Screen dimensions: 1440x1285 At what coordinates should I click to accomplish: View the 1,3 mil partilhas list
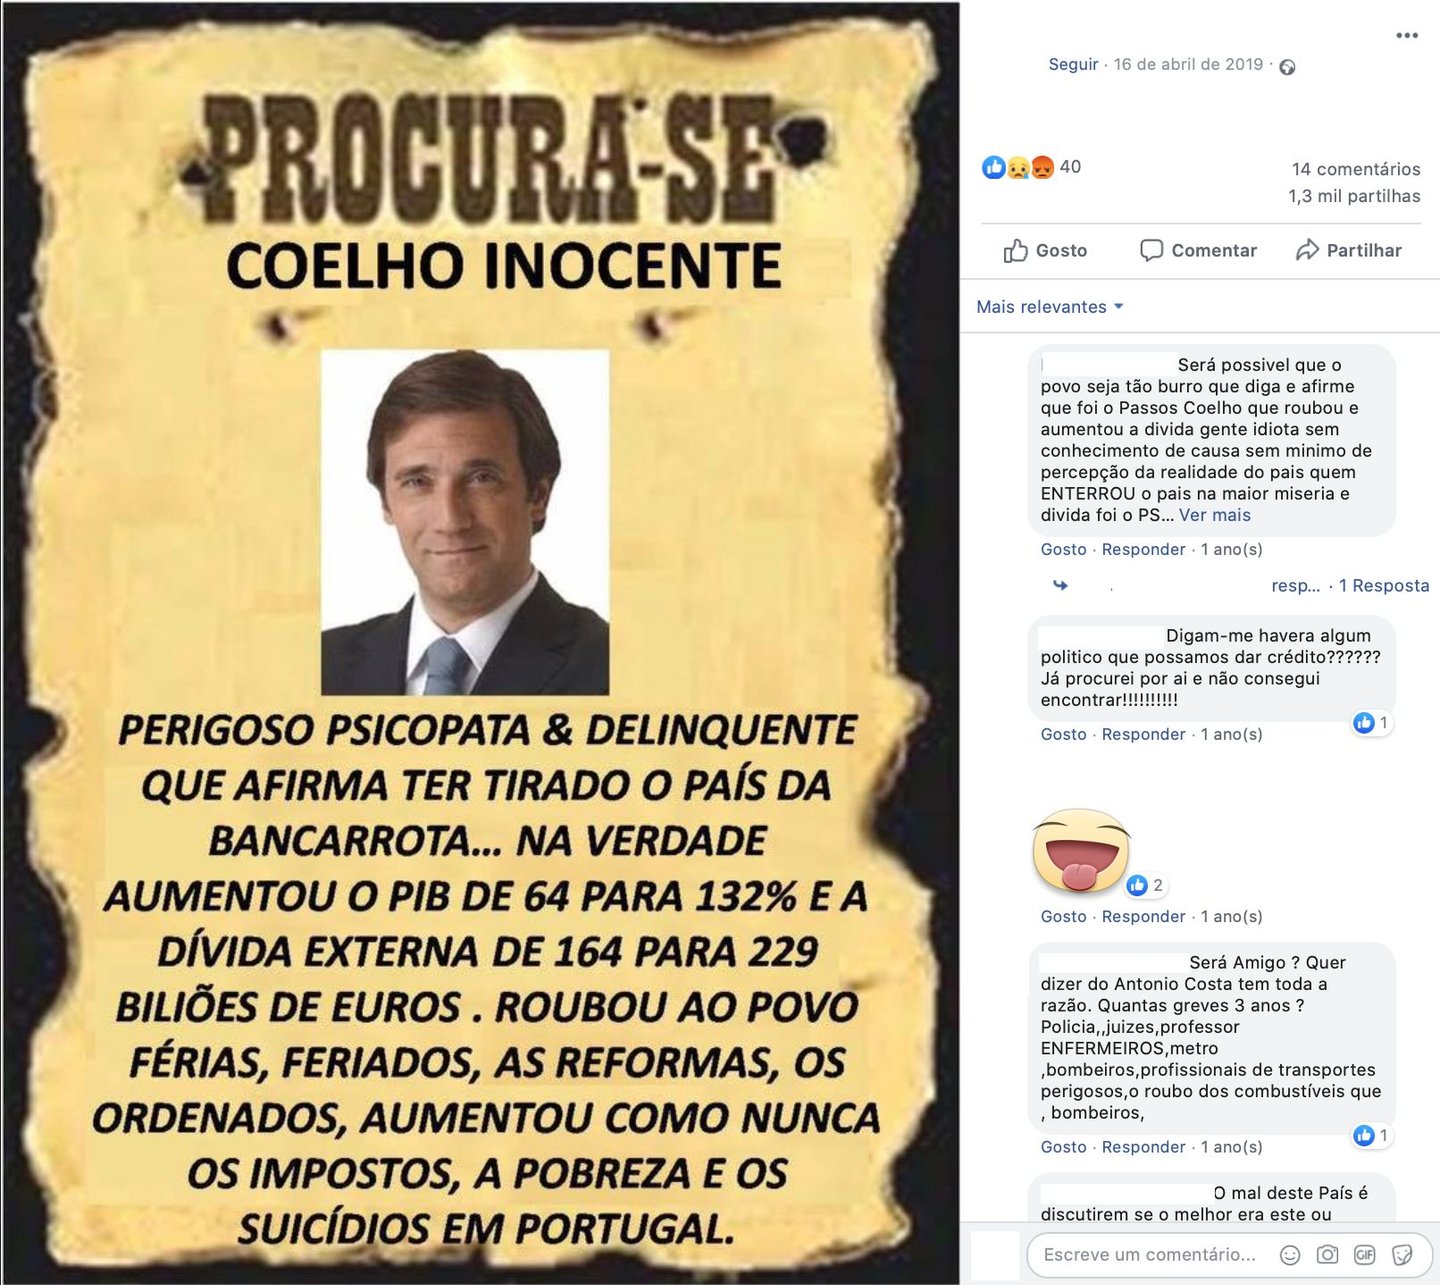click(1354, 196)
